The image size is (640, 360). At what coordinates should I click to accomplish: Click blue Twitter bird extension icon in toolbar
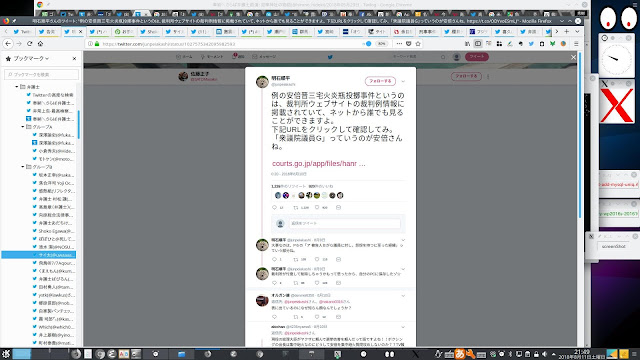531,44
